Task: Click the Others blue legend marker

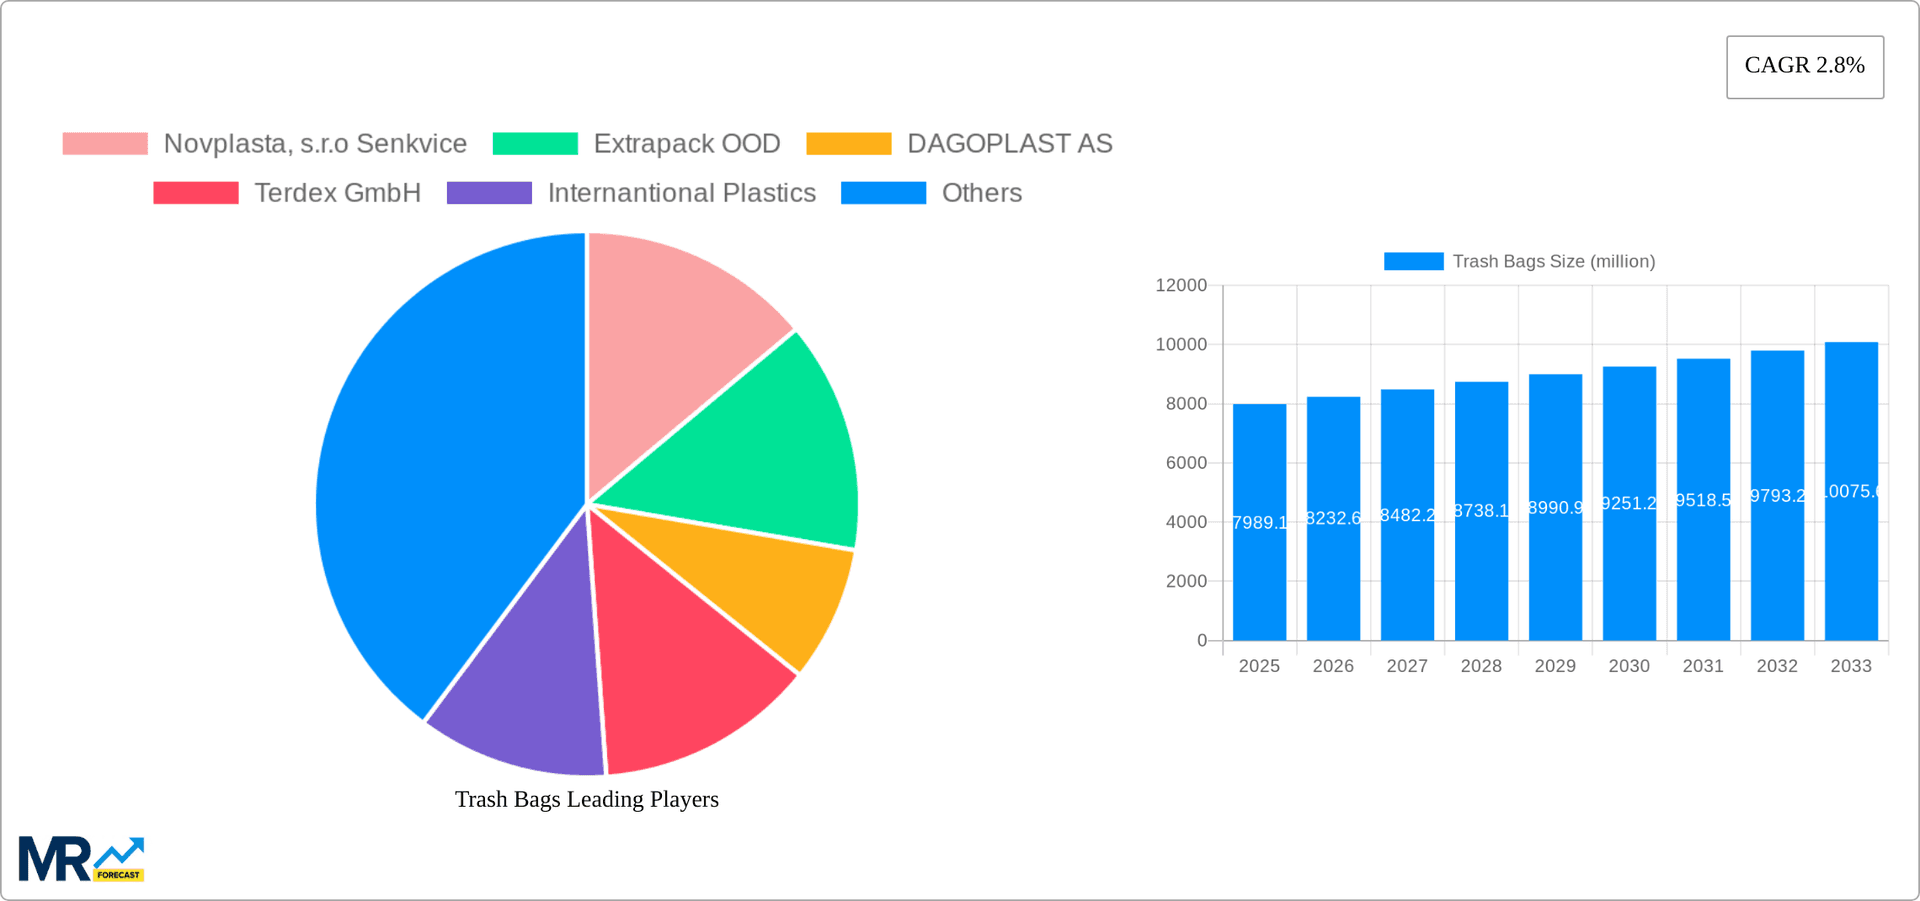Action: point(884,192)
